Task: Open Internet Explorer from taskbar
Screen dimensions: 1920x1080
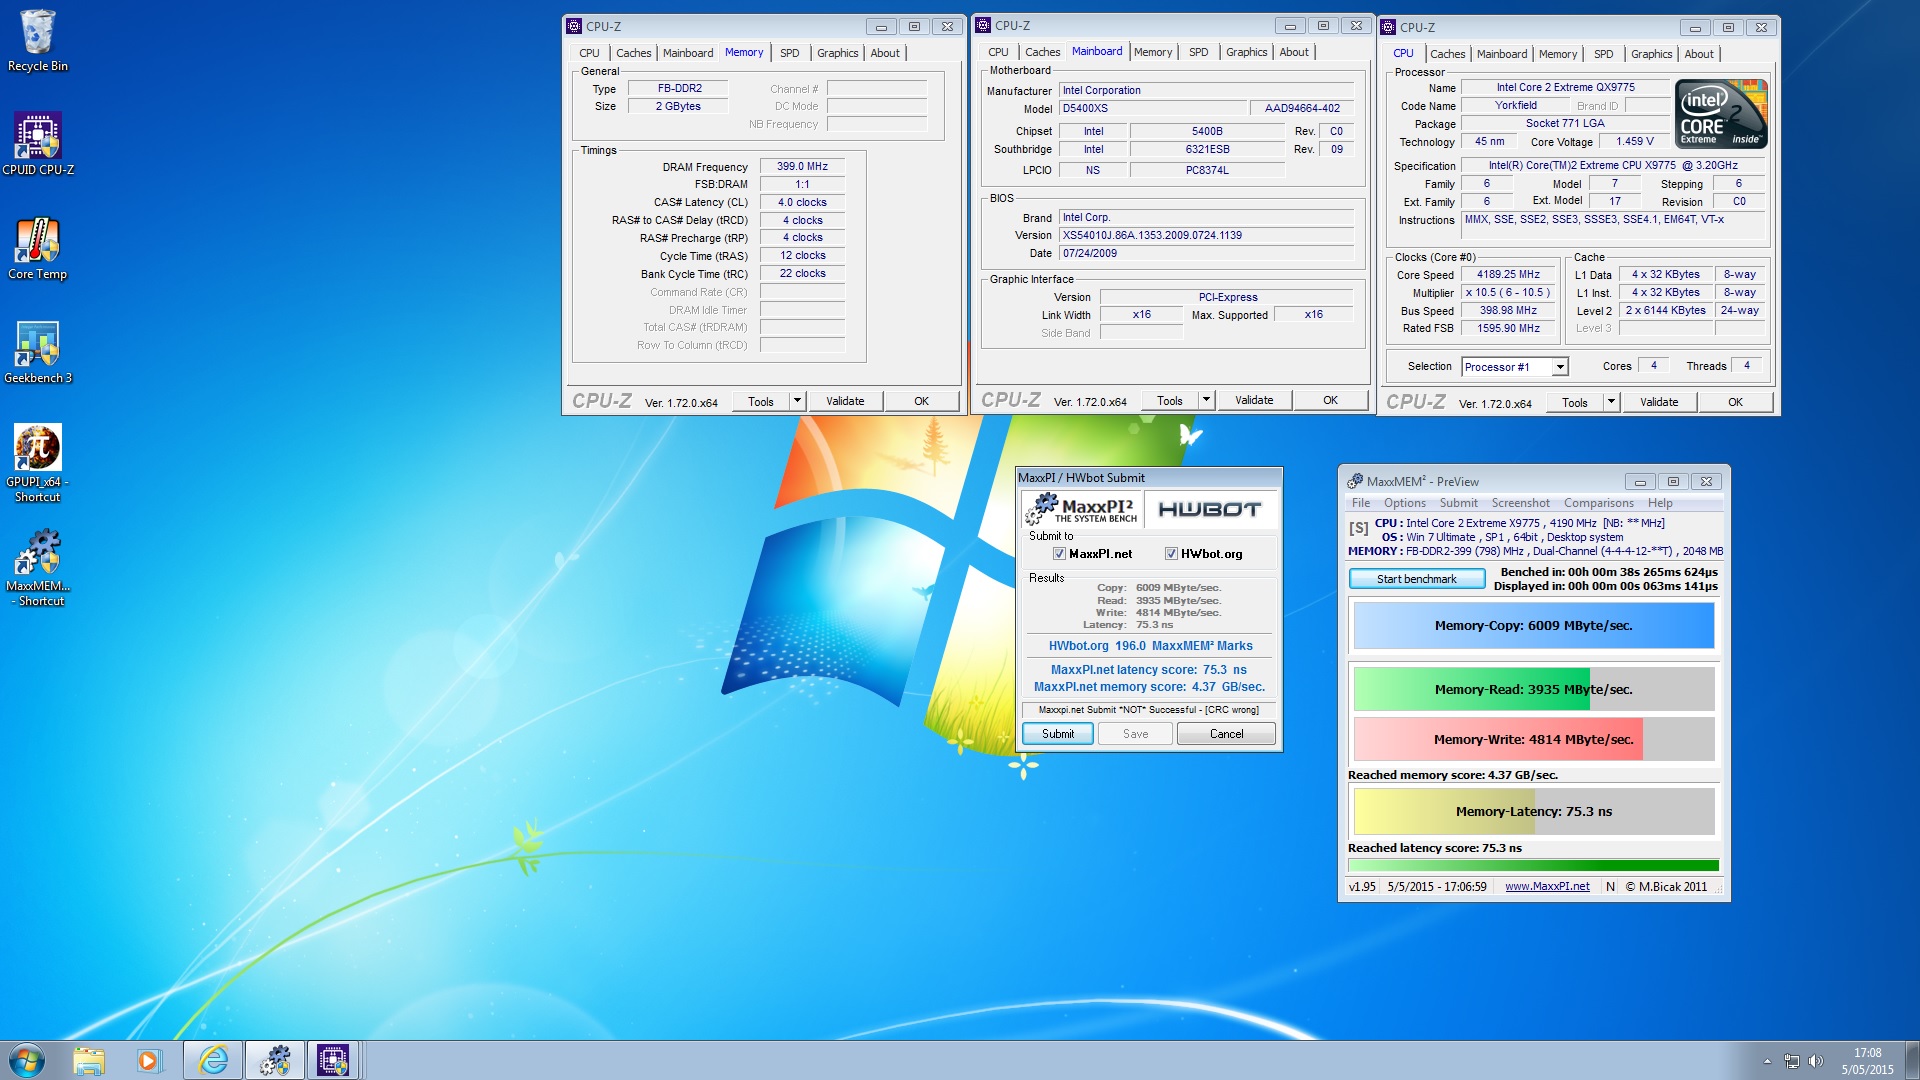Action: 213,1060
